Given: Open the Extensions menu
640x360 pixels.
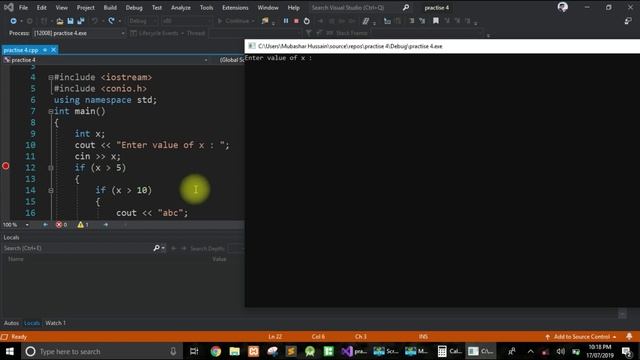Looking at the screenshot, I should point(235,8).
